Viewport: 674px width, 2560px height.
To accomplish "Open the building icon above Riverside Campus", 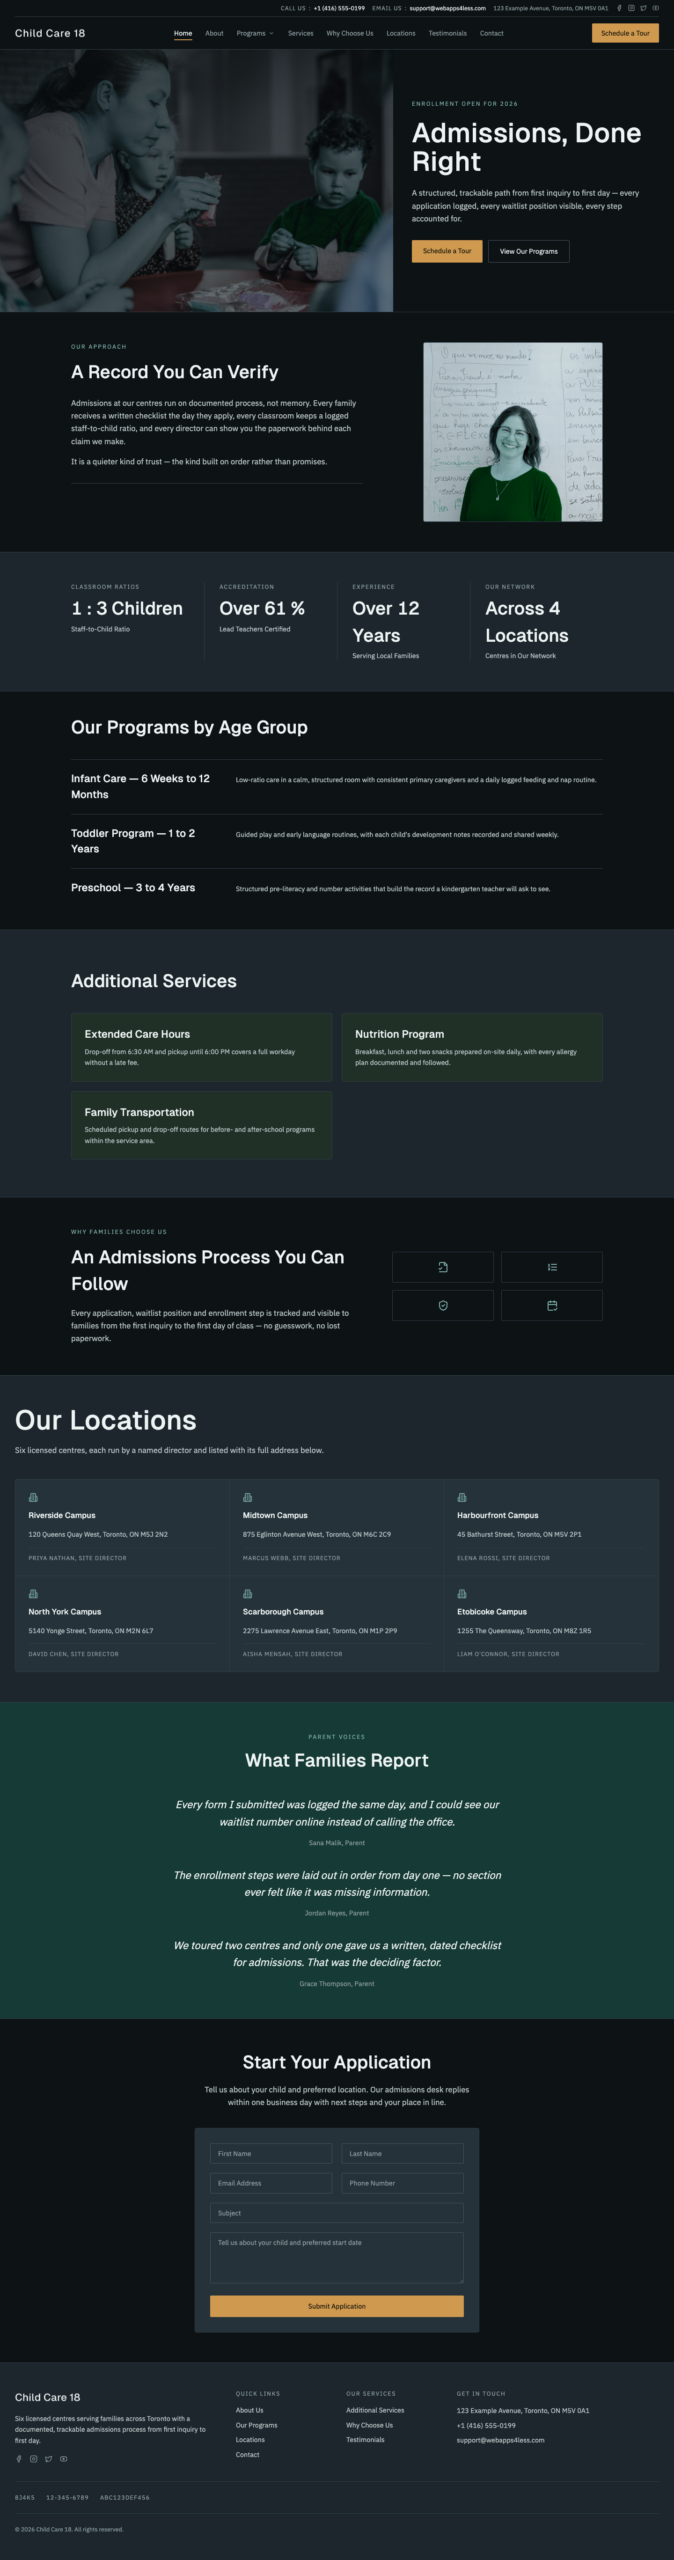I will click(33, 1497).
